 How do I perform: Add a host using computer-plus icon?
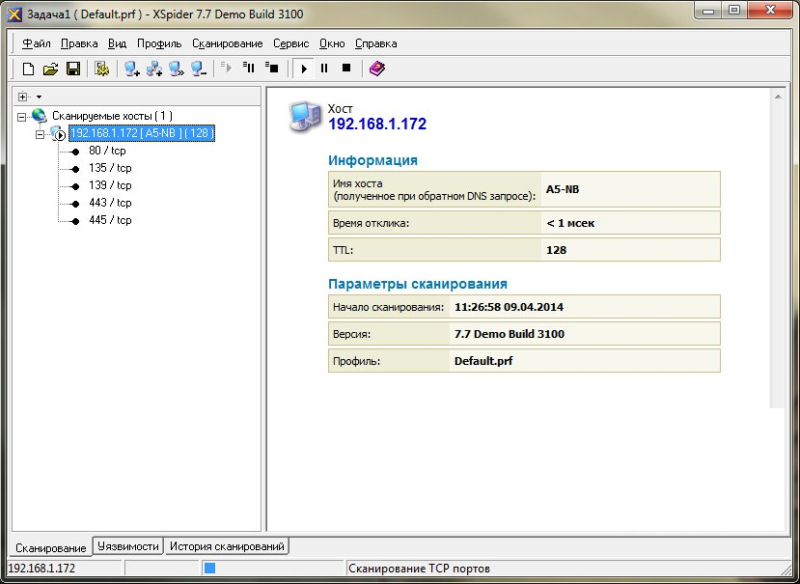pos(132,68)
